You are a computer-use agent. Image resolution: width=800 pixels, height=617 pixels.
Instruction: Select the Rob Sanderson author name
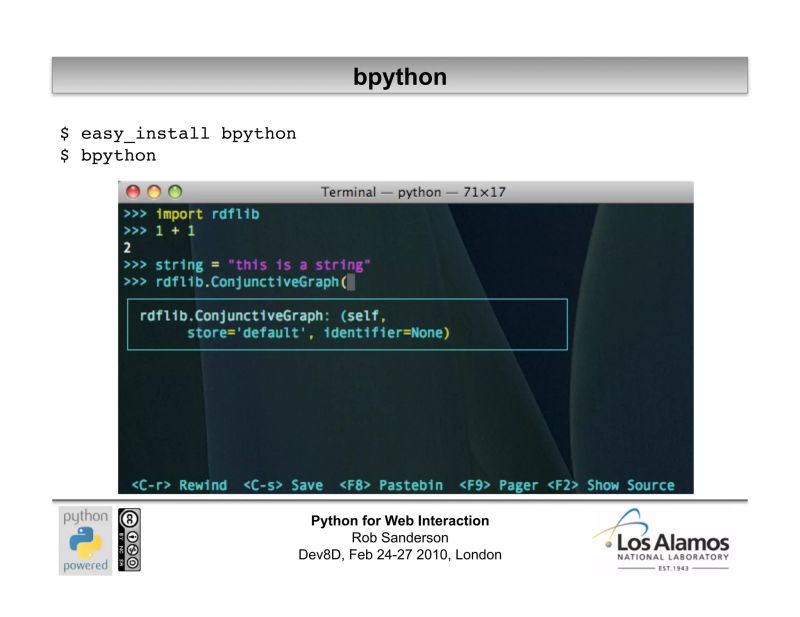pos(398,537)
